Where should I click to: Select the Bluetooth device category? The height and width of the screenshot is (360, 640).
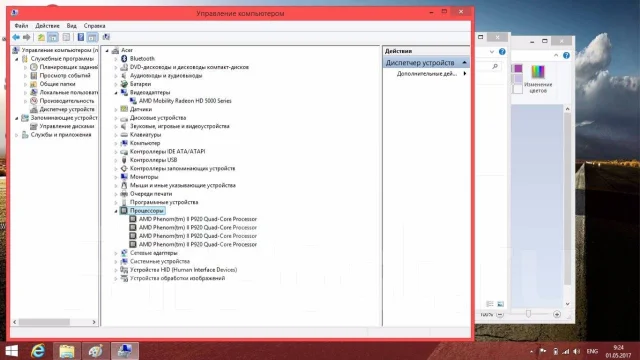[142, 59]
